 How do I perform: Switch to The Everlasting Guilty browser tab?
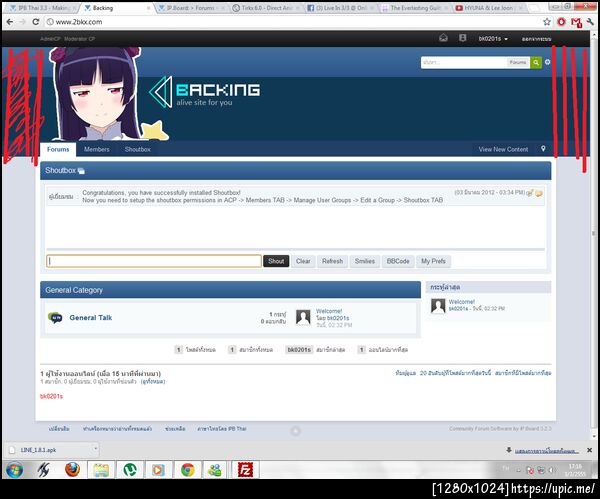point(415,8)
